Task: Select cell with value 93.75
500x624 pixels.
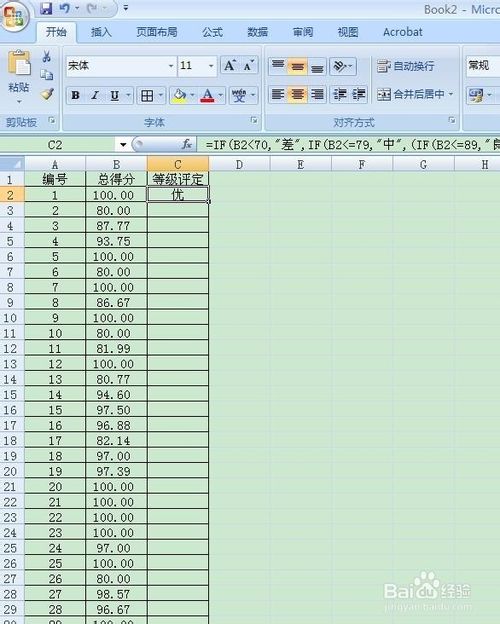Action: coord(116,241)
